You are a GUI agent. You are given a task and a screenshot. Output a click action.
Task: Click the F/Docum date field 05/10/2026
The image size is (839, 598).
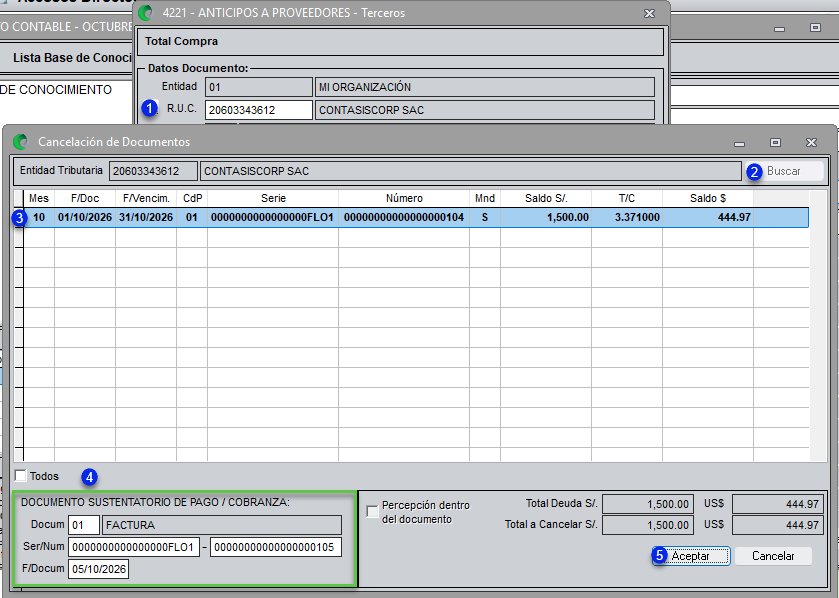pos(98,569)
